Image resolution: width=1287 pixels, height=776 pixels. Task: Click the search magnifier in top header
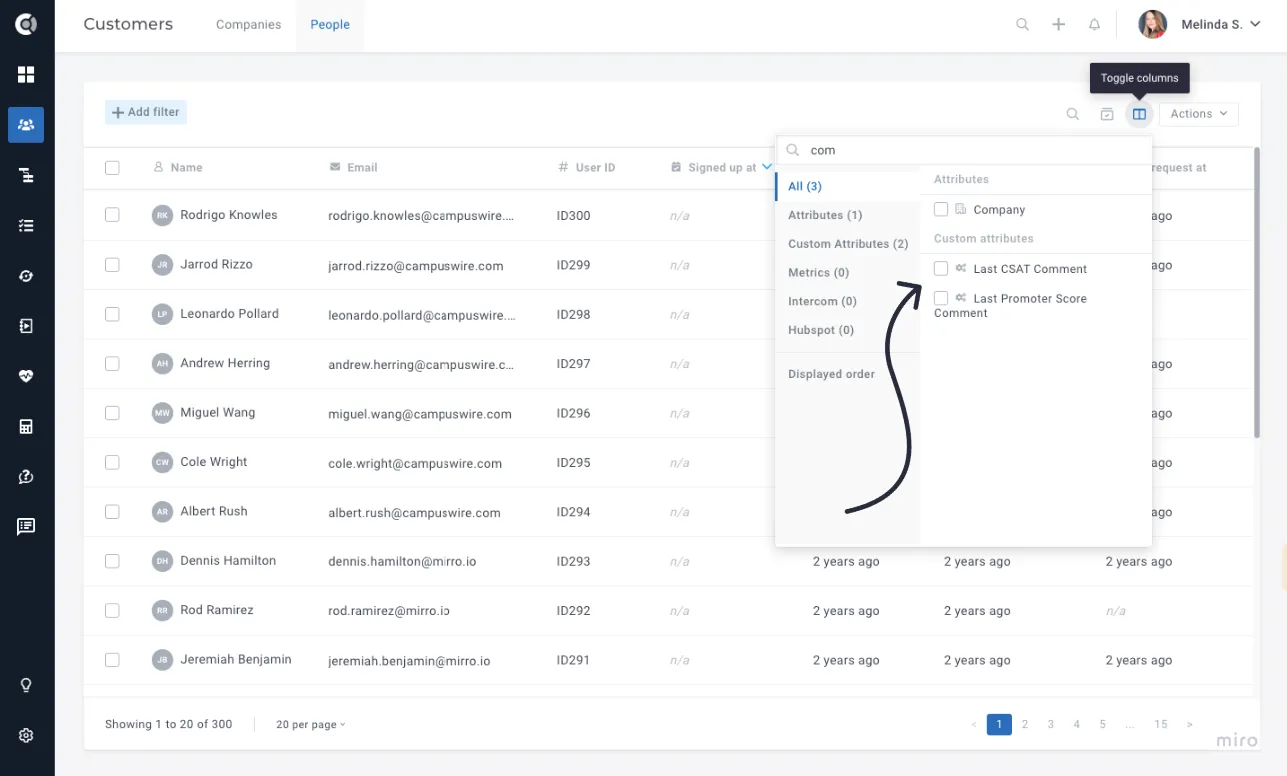[x=1022, y=25]
